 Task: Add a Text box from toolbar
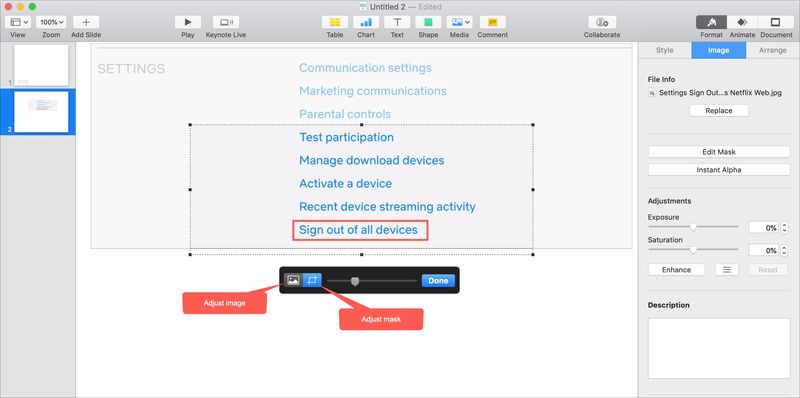pyautogui.click(x=397, y=22)
